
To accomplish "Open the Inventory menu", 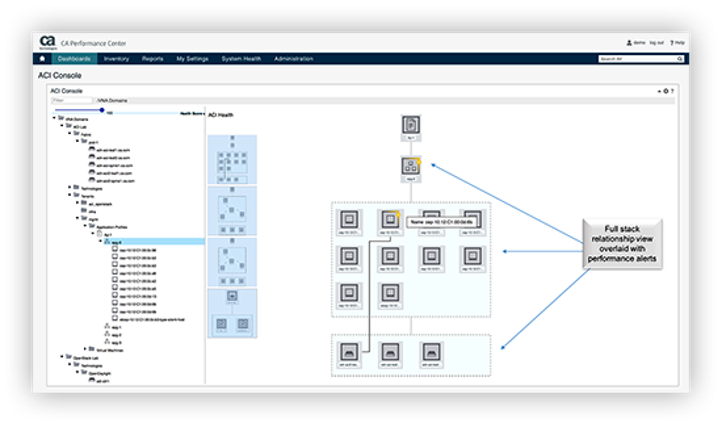I will pyautogui.click(x=116, y=59).
